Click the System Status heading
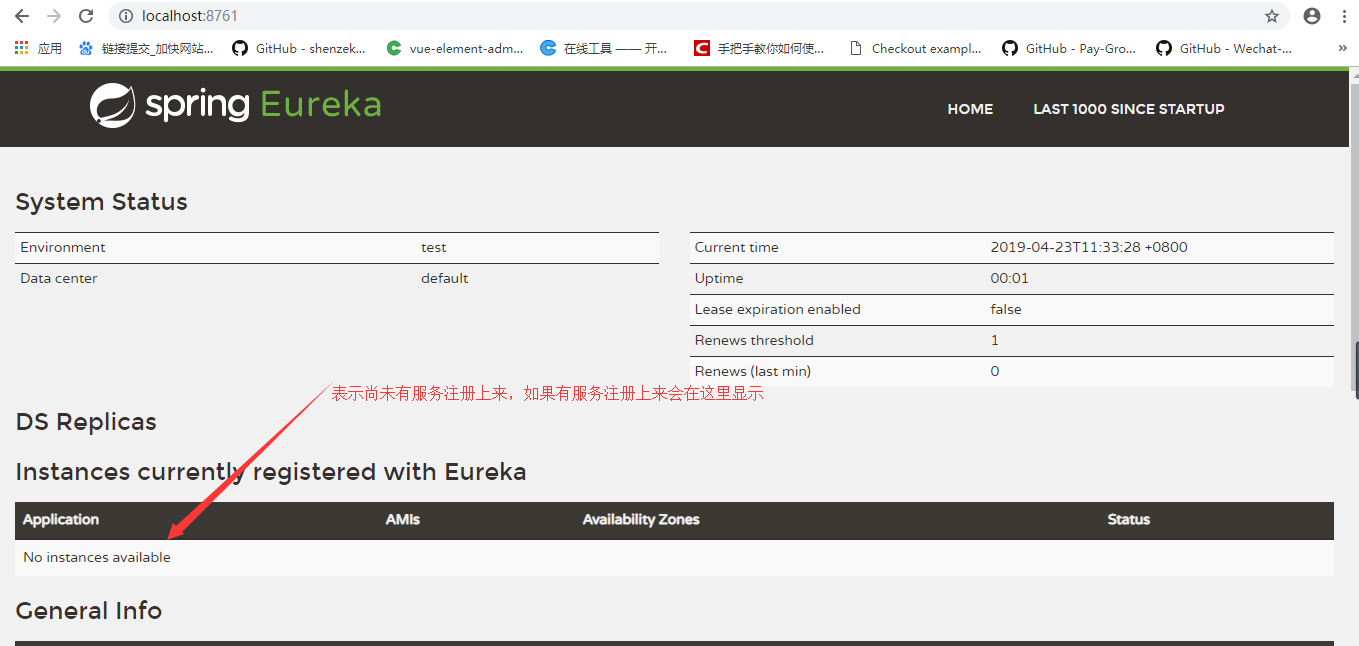This screenshot has height=646, width=1359. click(x=102, y=202)
